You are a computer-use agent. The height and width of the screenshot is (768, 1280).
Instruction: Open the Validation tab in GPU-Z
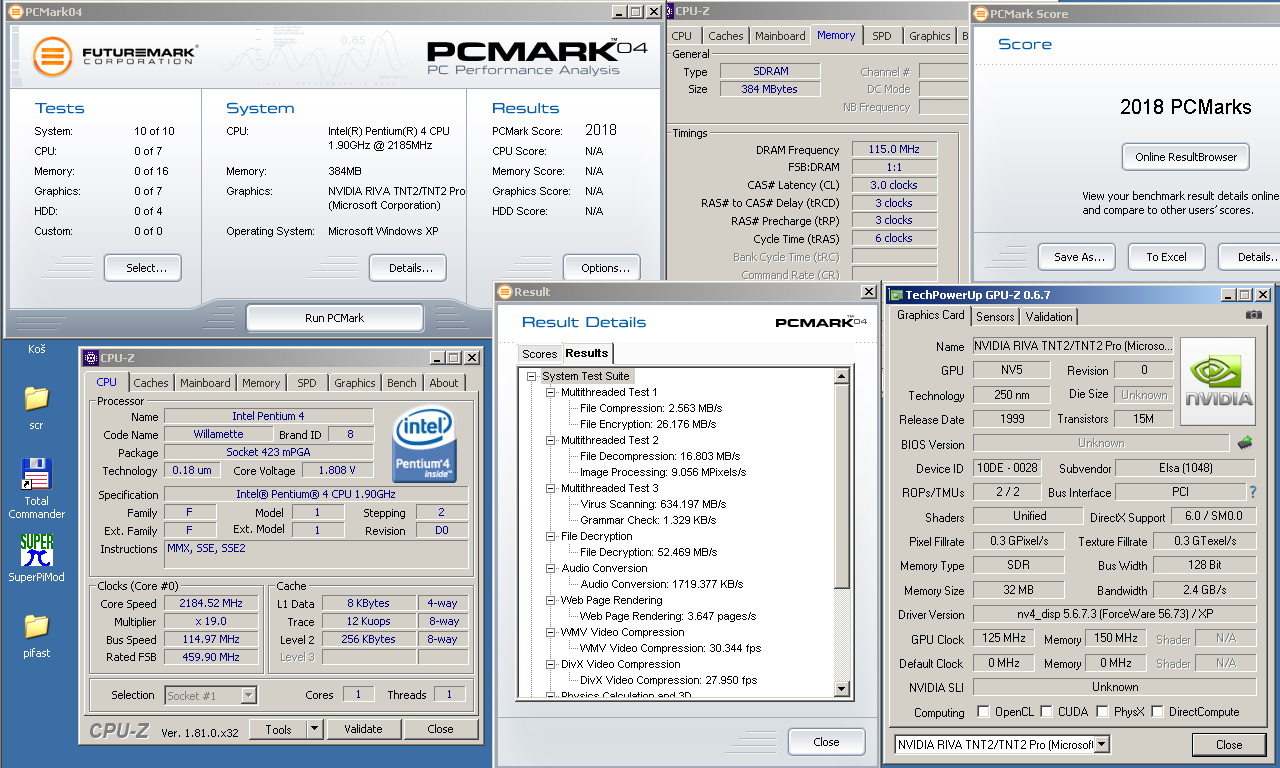click(x=1049, y=317)
